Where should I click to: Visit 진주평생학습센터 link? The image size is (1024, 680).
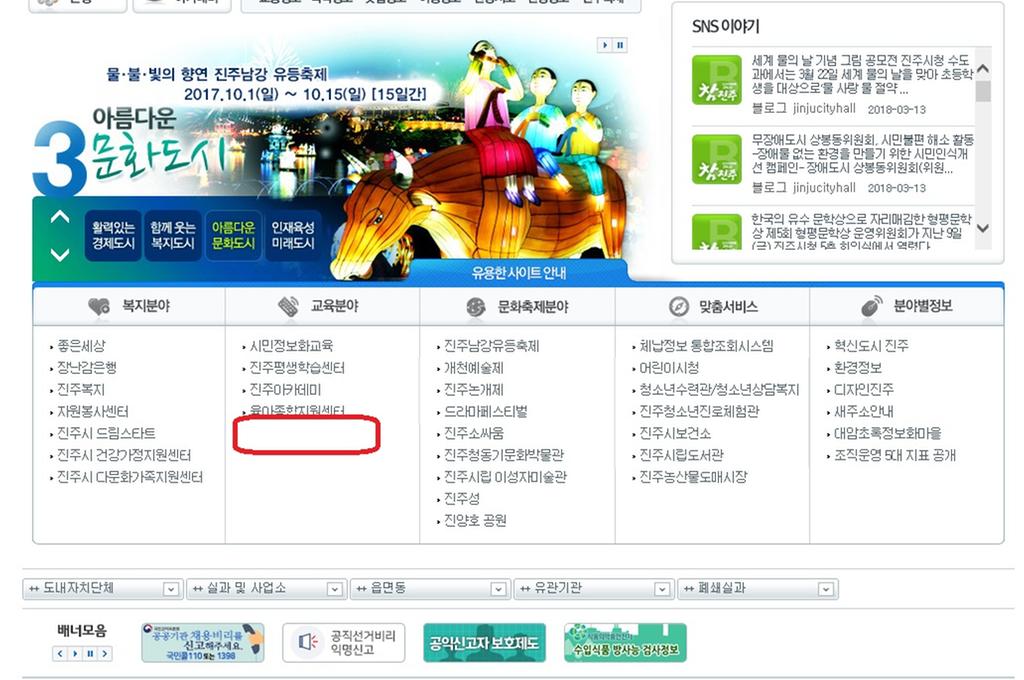click(x=297, y=368)
